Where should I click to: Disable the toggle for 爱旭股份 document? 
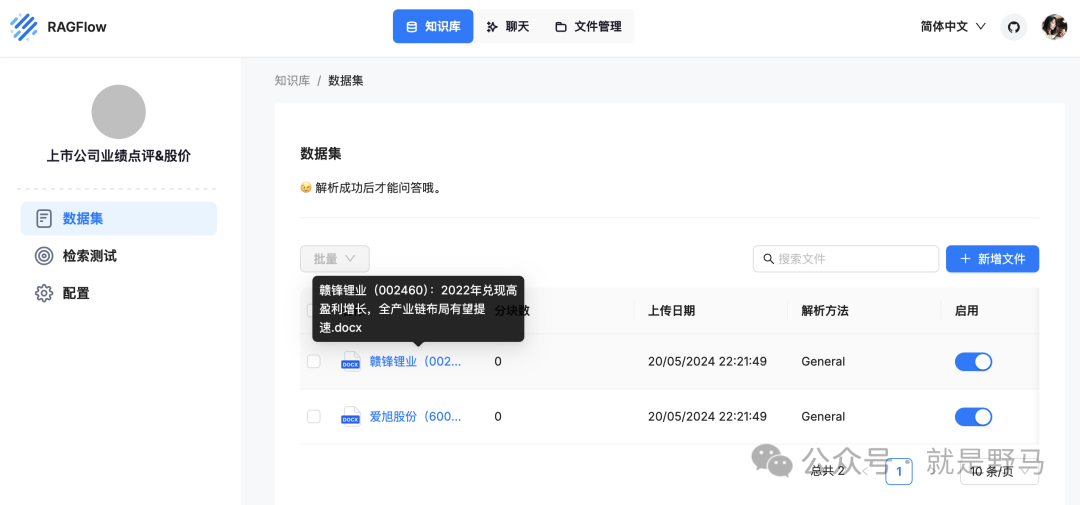tap(973, 416)
